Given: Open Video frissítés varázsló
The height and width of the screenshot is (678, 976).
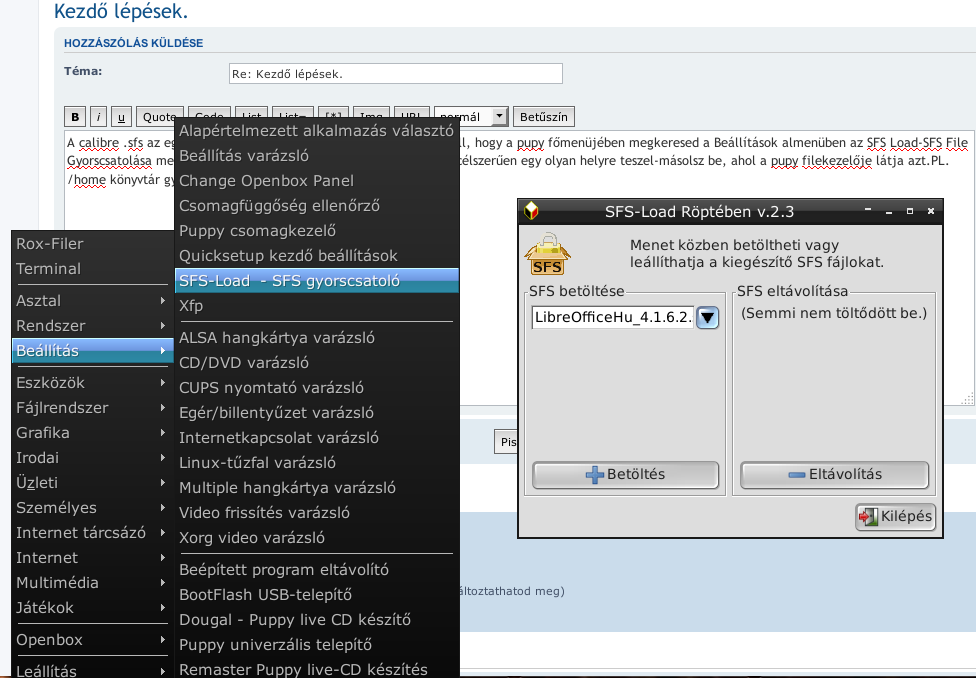Looking at the screenshot, I should tap(317, 512).
